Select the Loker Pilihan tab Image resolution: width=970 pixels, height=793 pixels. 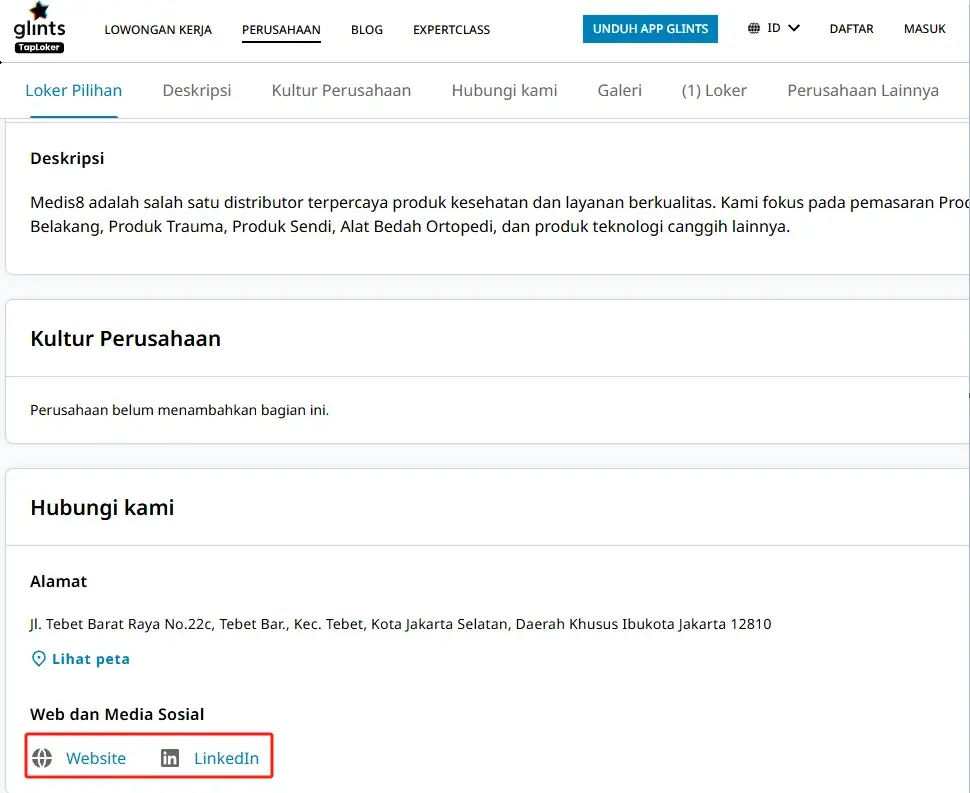click(74, 90)
